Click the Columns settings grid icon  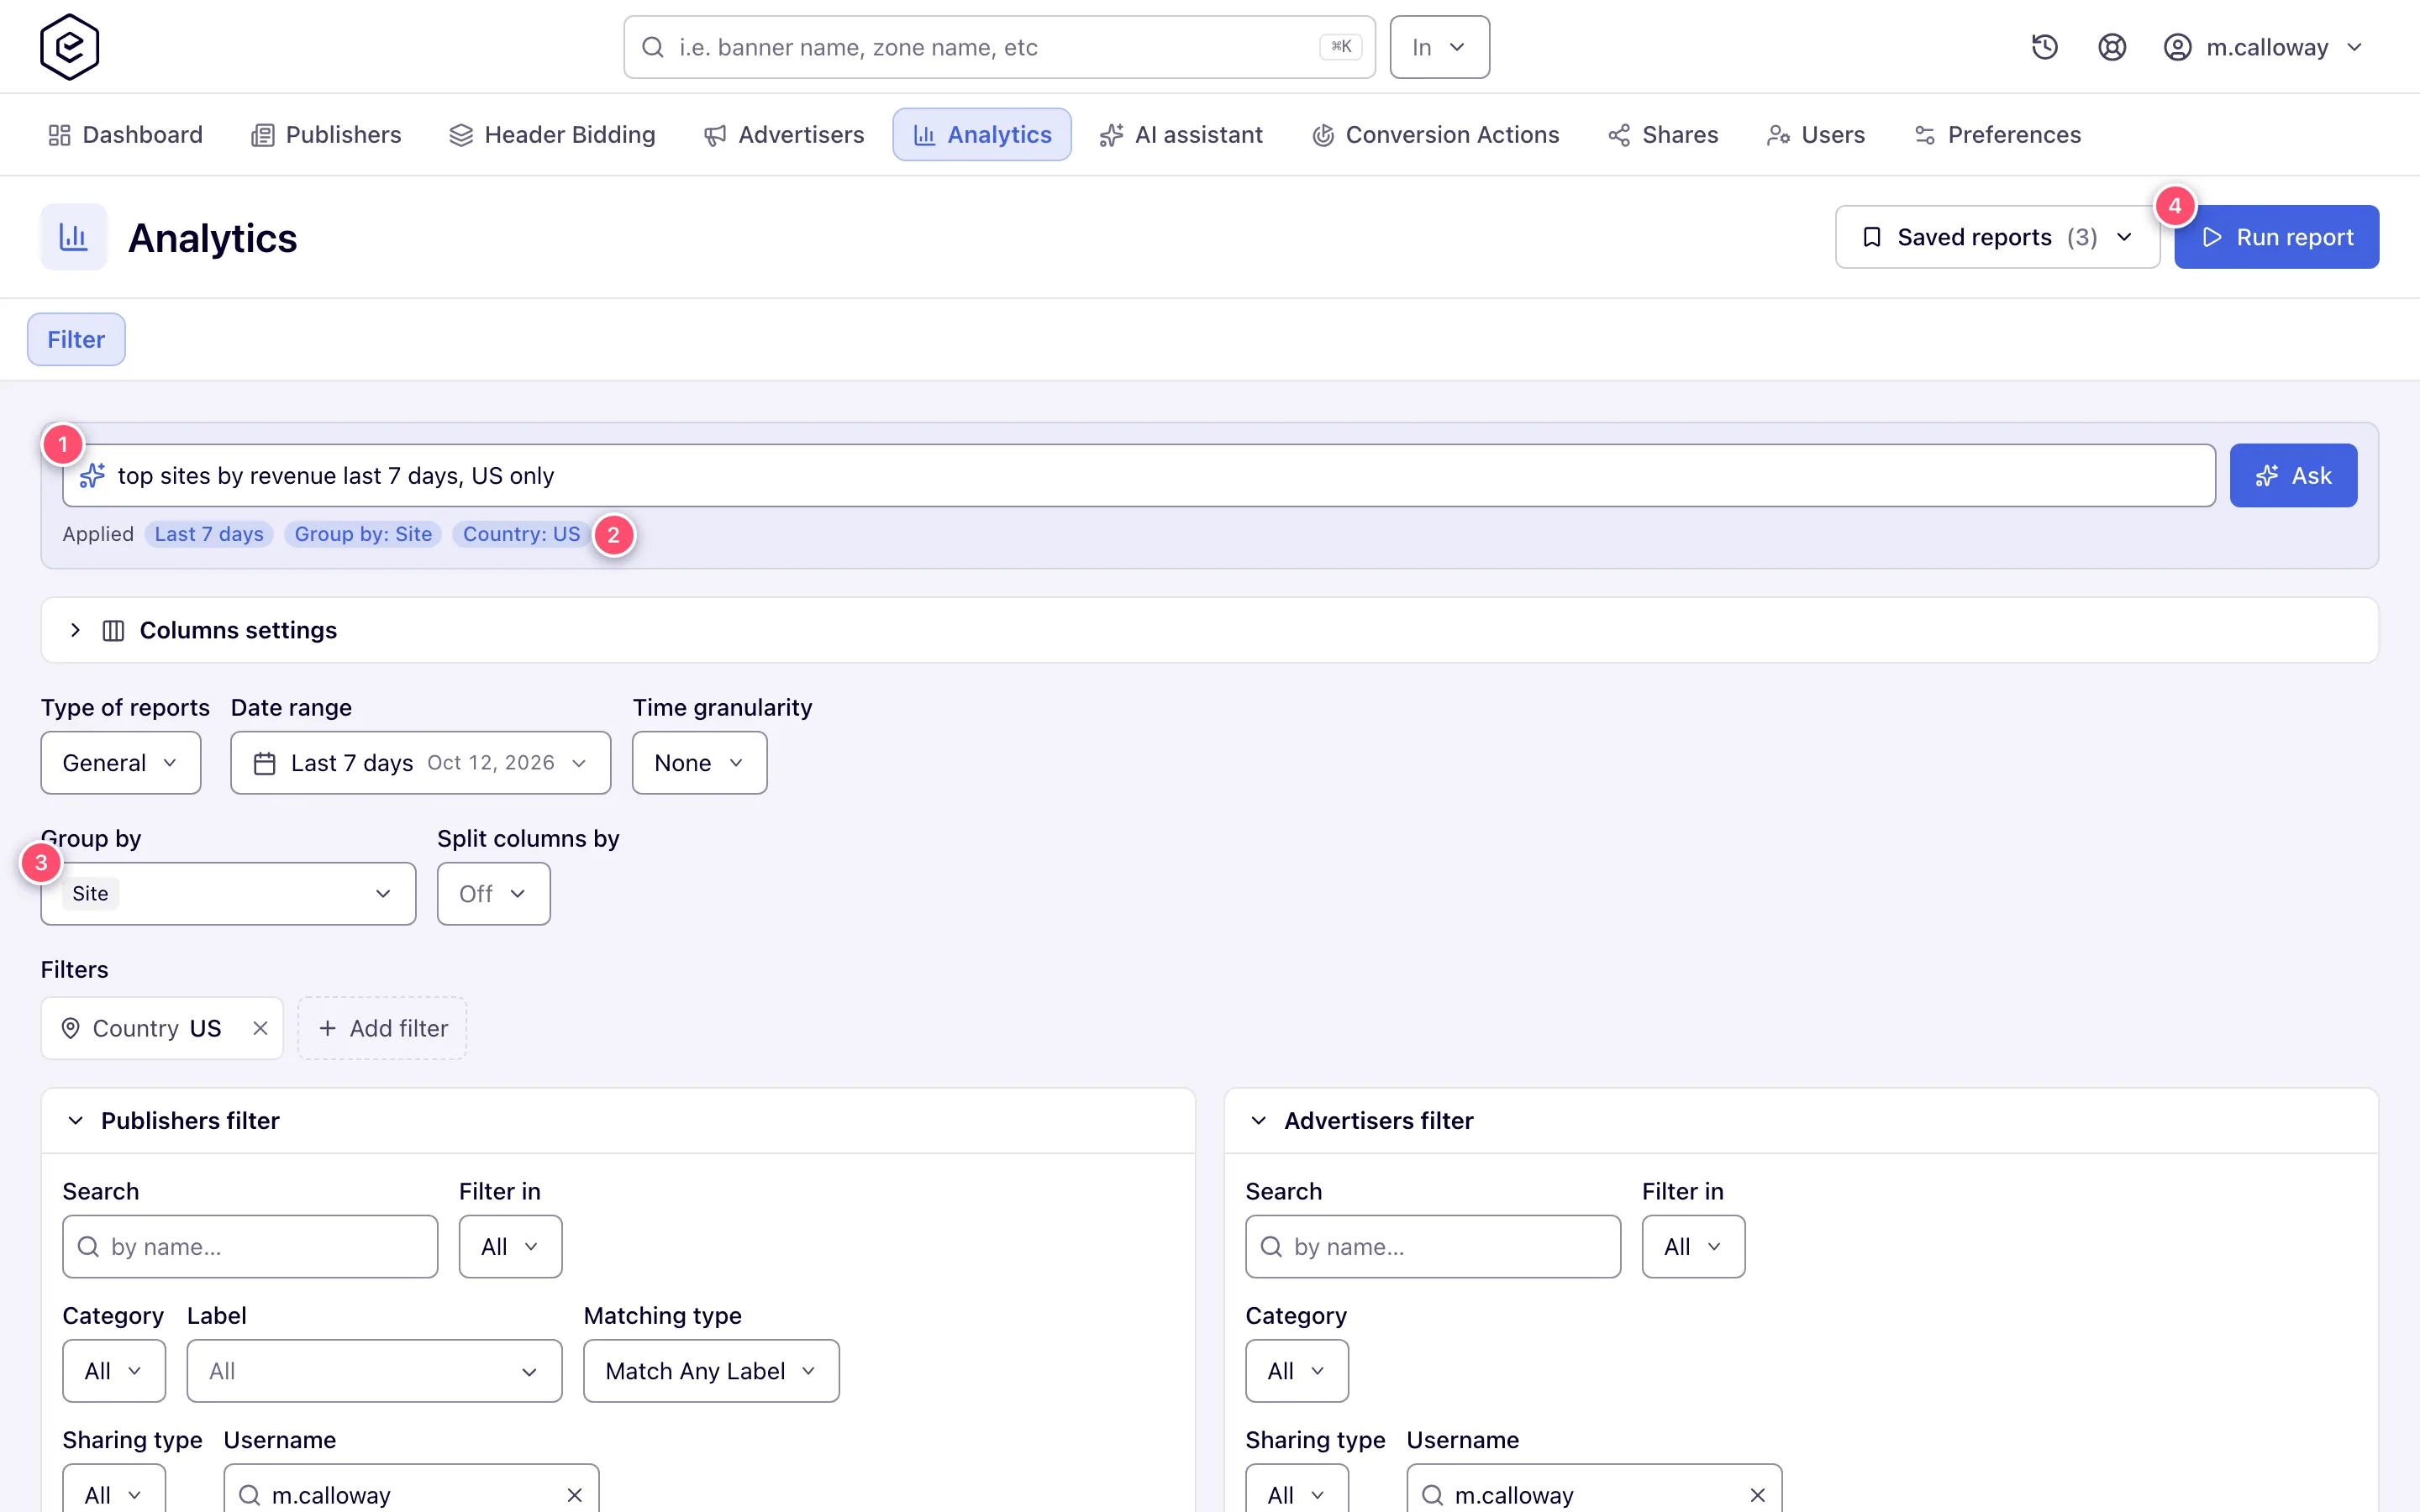(x=113, y=630)
